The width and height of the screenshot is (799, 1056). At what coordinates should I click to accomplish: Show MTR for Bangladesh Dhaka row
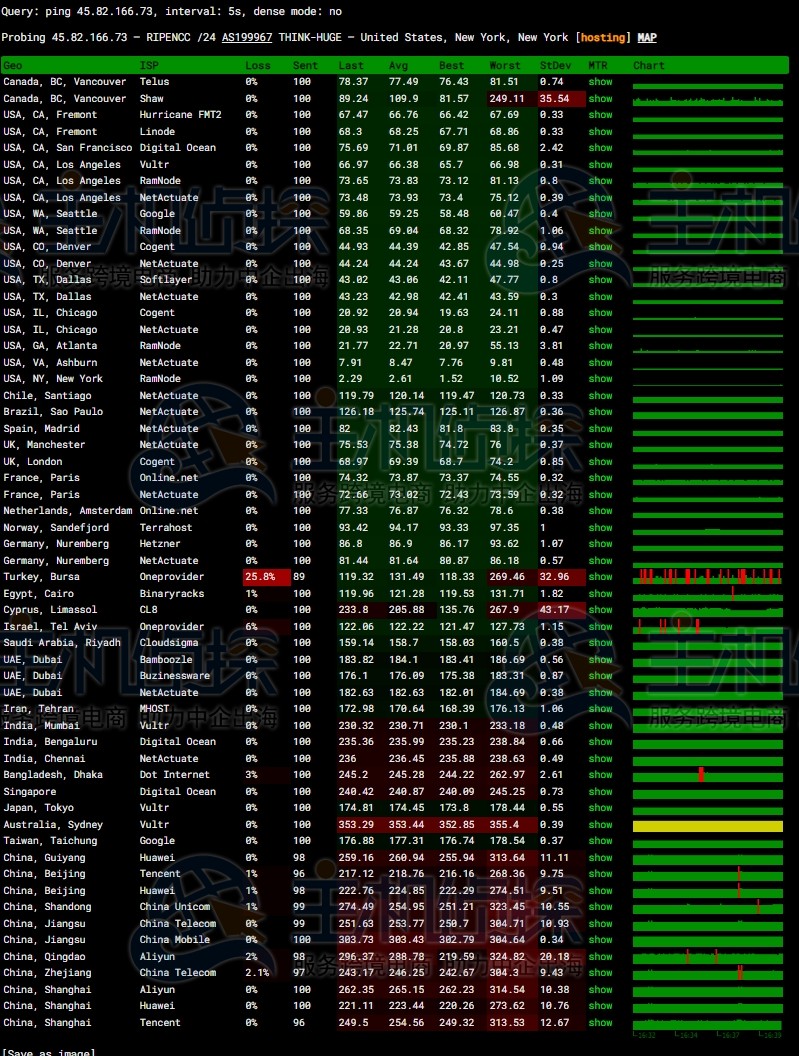pos(600,774)
